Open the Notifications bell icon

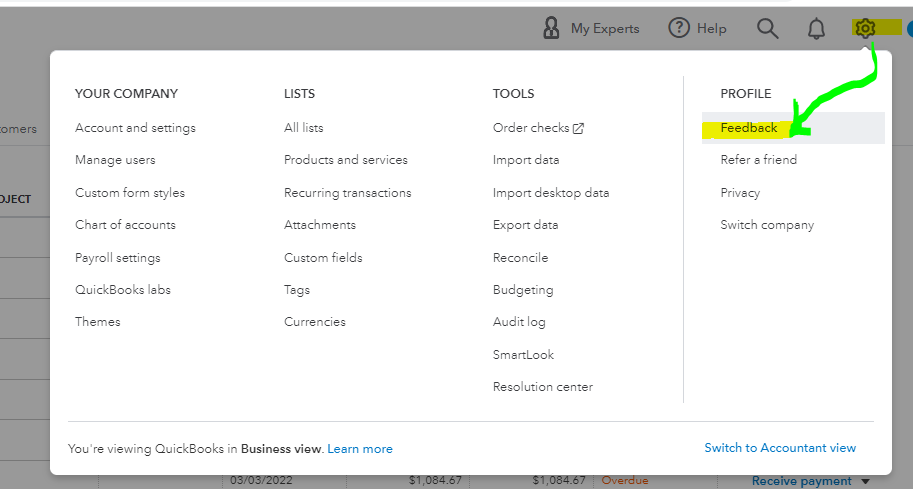coord(816,28)
